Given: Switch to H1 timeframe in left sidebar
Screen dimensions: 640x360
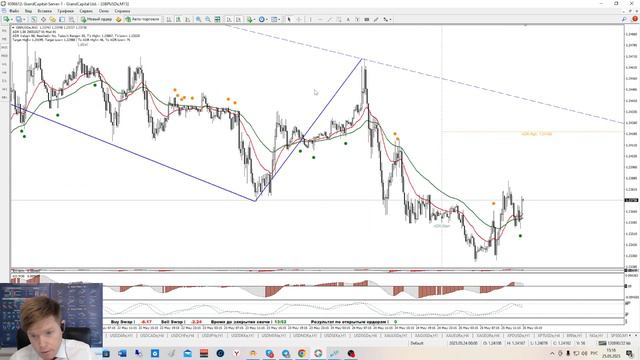Looking at the screenshot, I should (x=4, y=64).
